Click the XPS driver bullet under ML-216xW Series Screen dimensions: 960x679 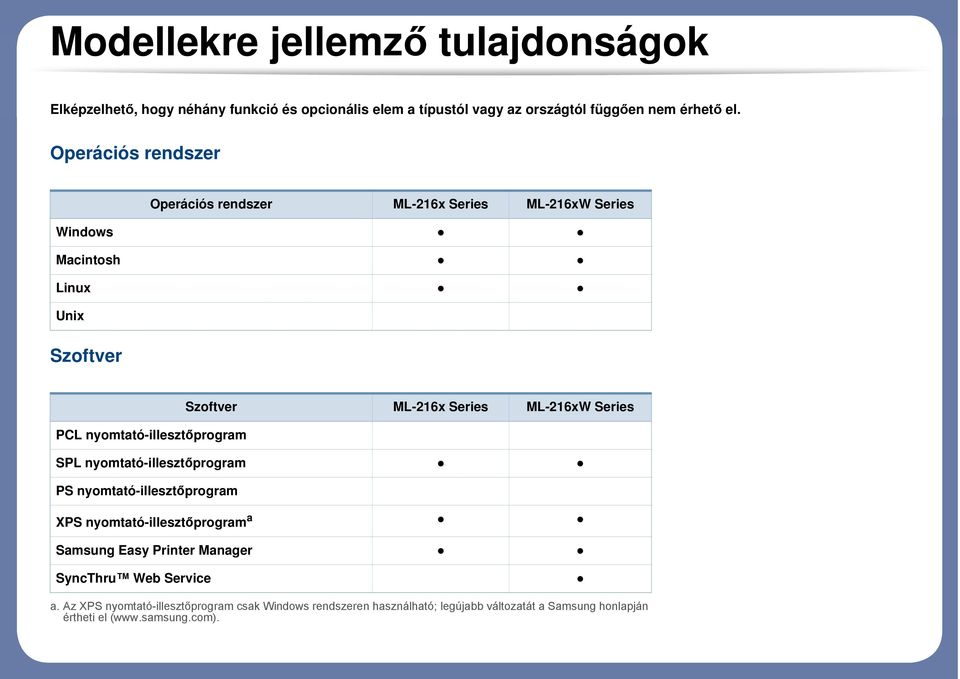click(x=580, y=520)
